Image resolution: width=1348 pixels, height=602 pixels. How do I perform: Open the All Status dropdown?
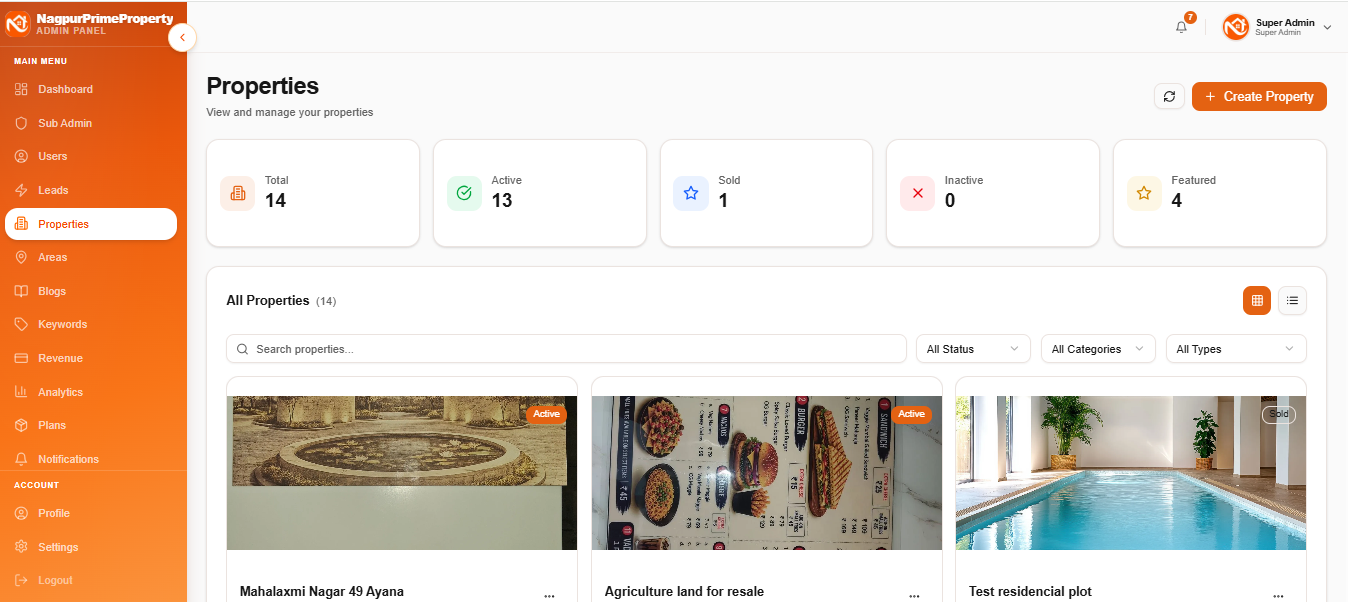[x=973, y=349]
